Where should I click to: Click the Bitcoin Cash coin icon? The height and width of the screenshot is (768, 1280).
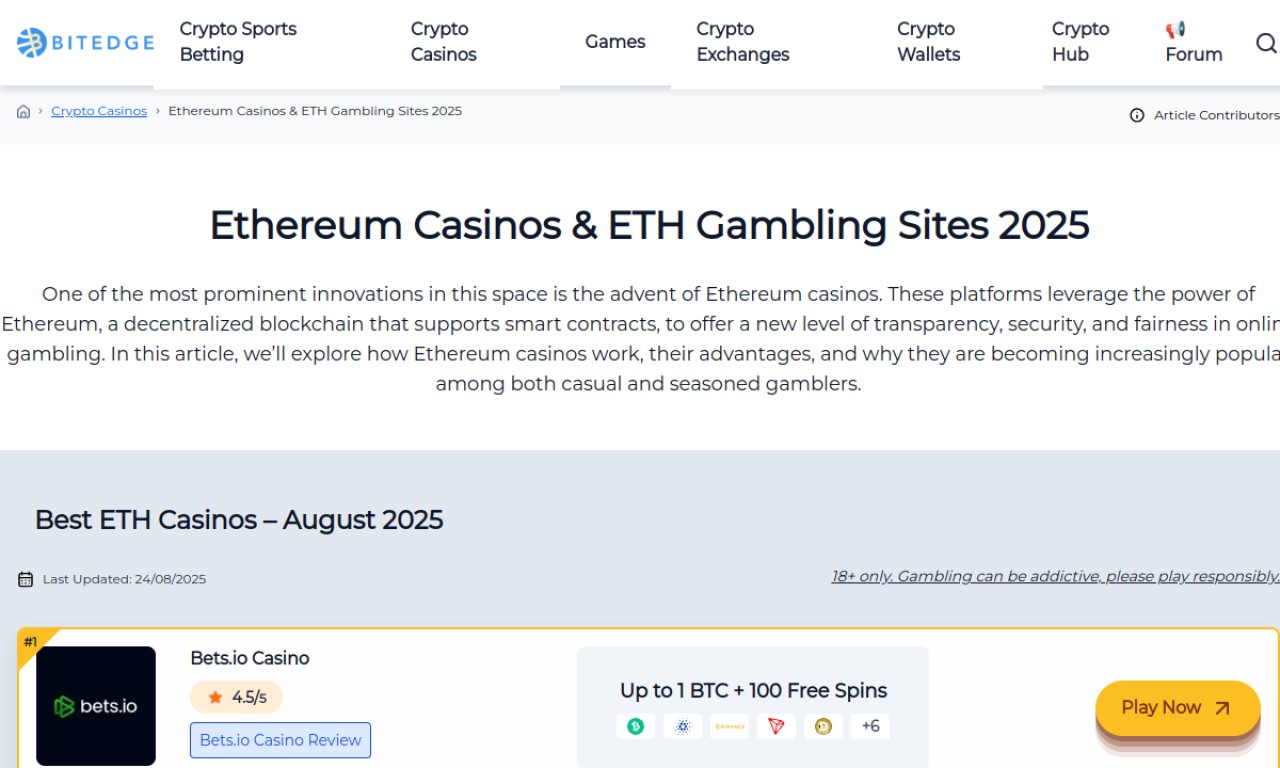[x=636, y=727]
